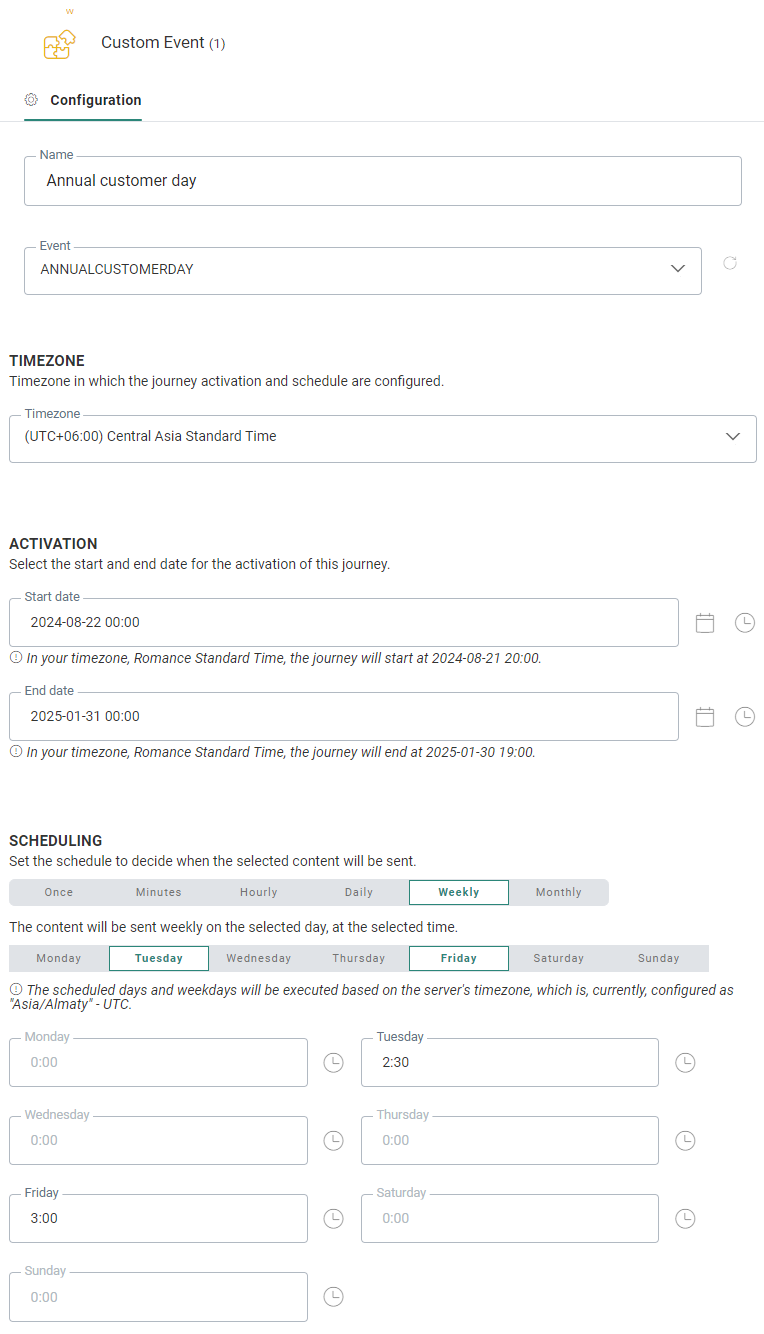Toggle the Tuesday weekday selection

pyautogui.click(x=159, y=958)
